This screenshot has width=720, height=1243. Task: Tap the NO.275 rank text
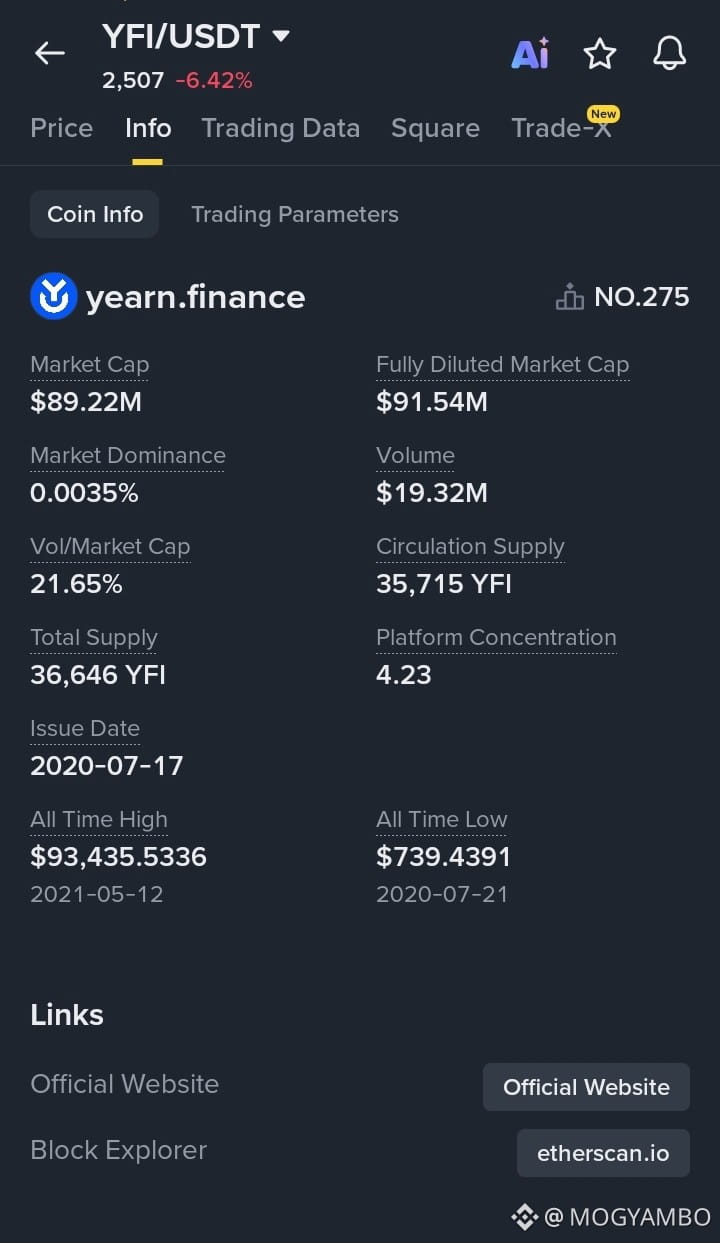click(642, 297)
